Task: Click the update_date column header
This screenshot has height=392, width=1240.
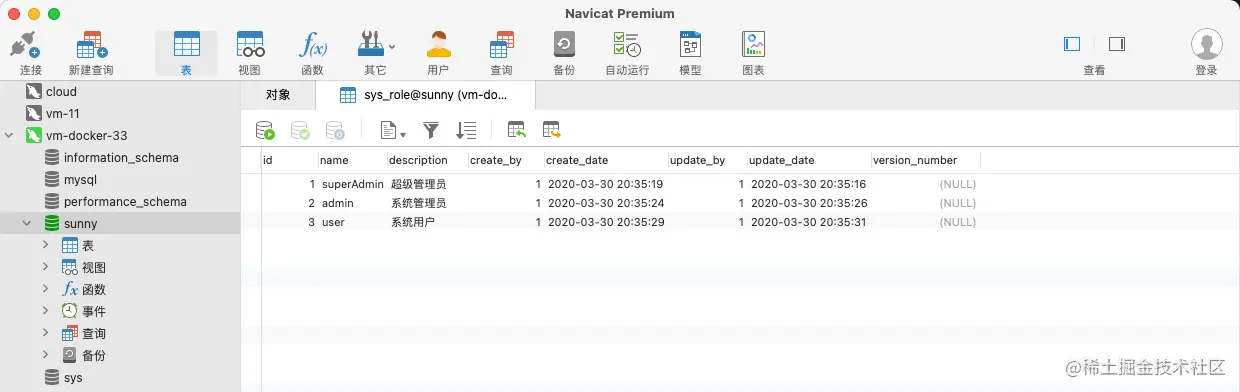Action: tap(809, 160)
